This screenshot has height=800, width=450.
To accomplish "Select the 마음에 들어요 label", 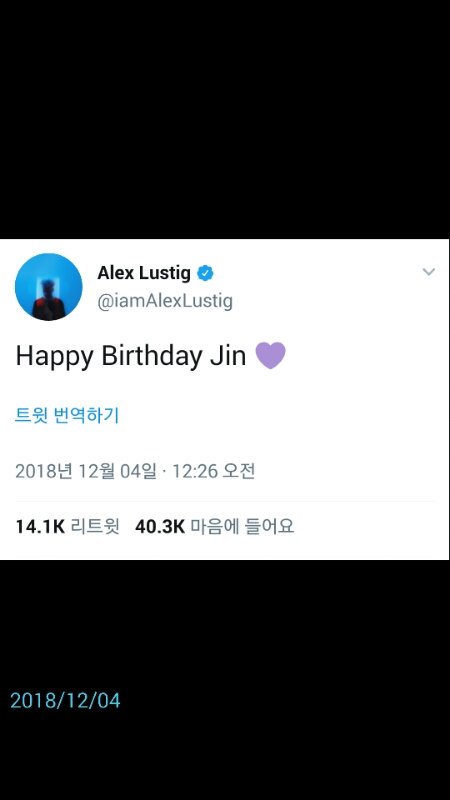I will click(x=242, y=527).
